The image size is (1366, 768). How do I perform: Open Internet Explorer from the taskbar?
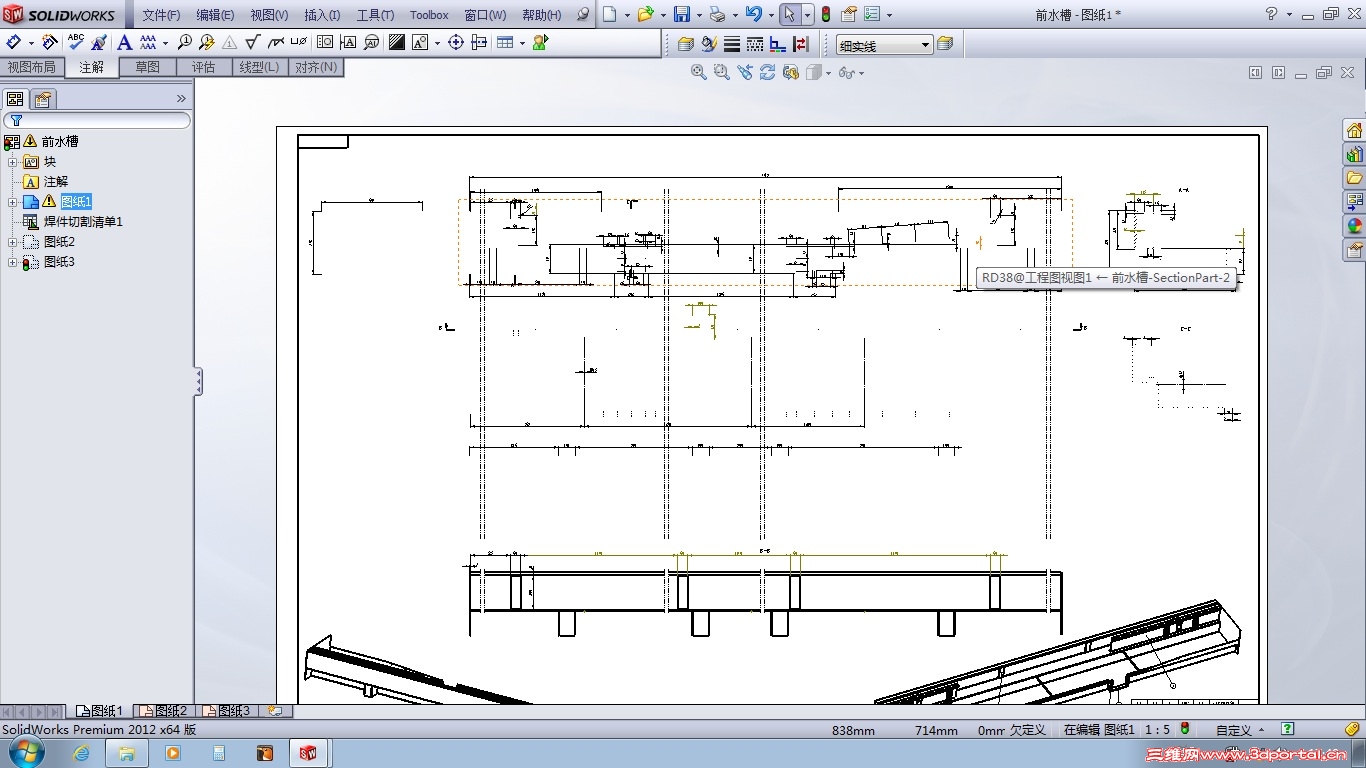(x=82, y=753)
